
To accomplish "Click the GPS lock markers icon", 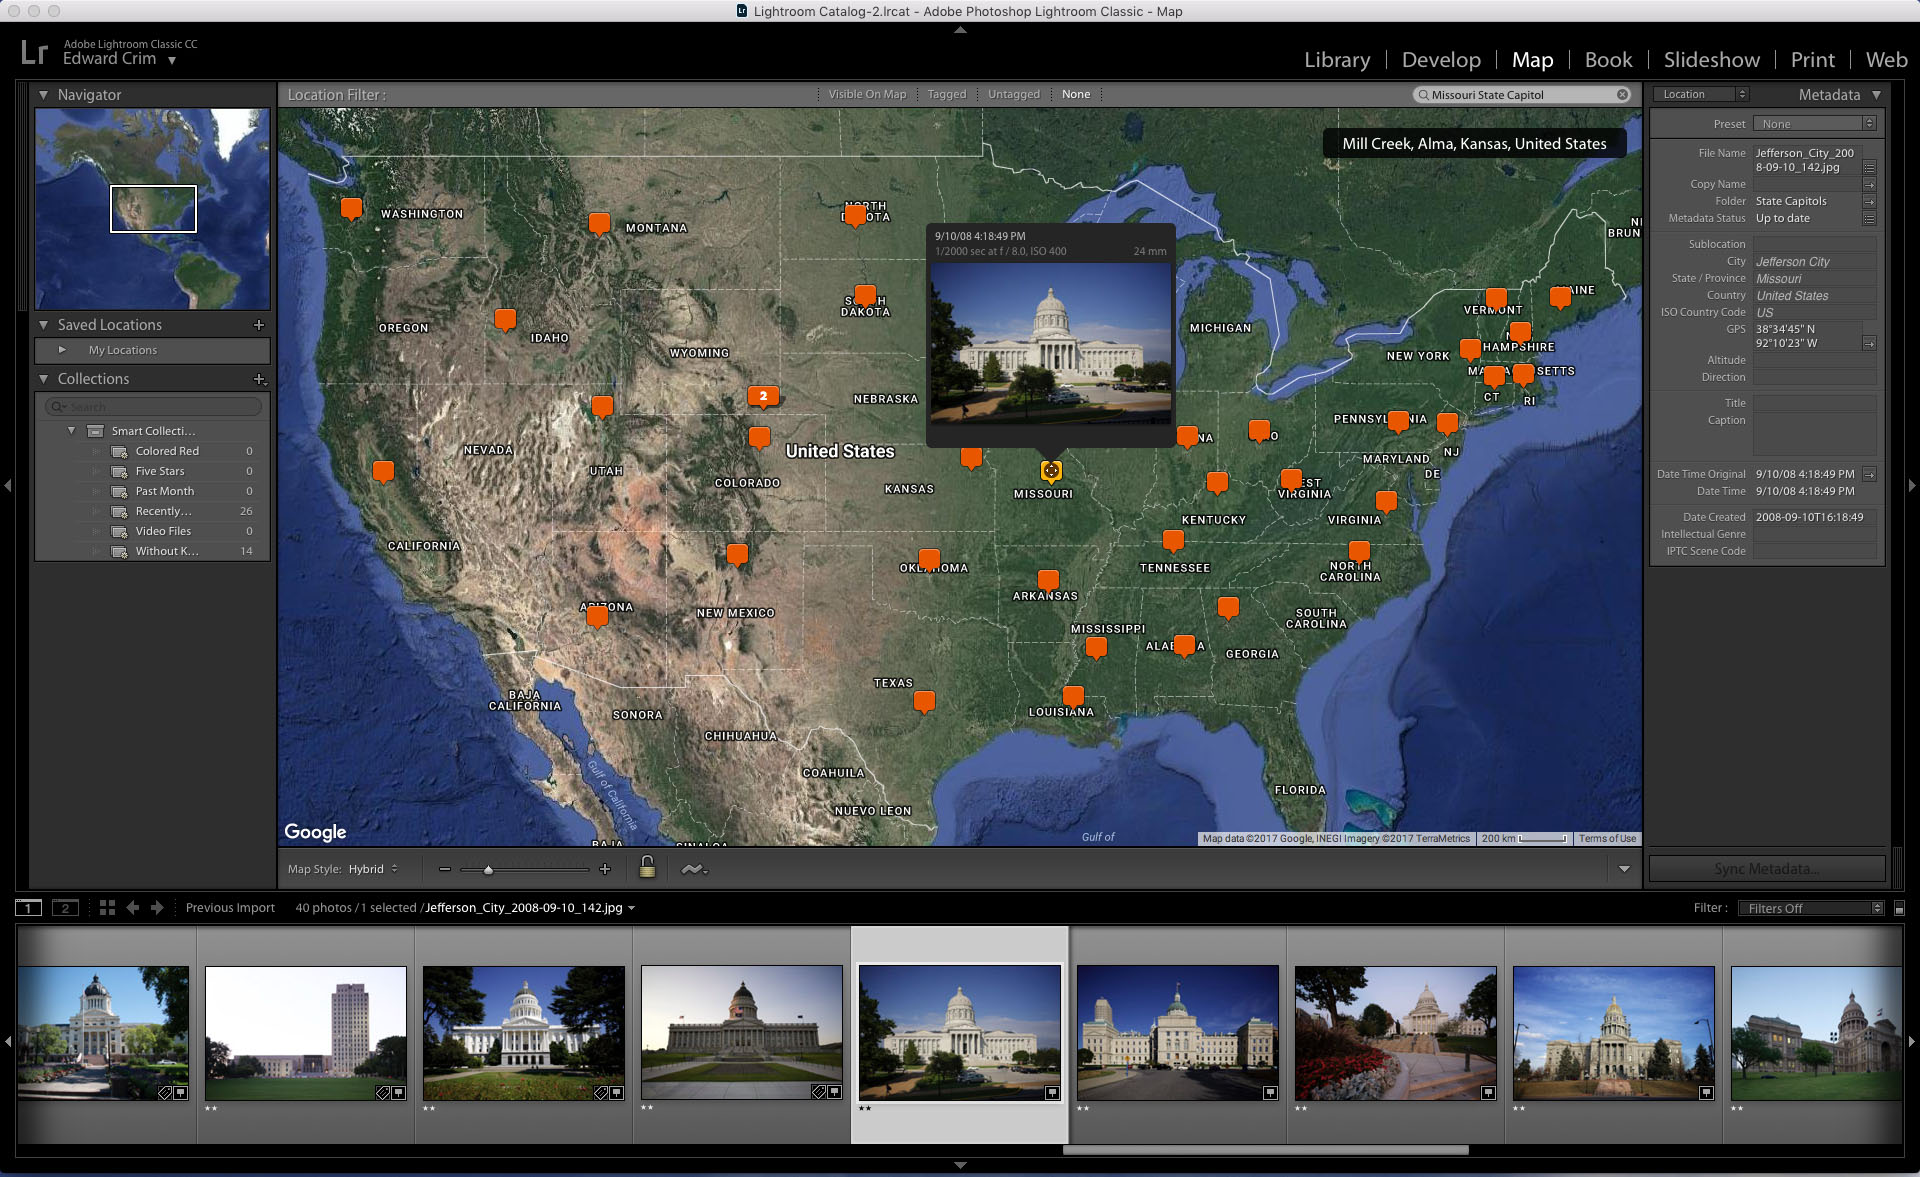I will pyautogui.click(x=648, y=867).
